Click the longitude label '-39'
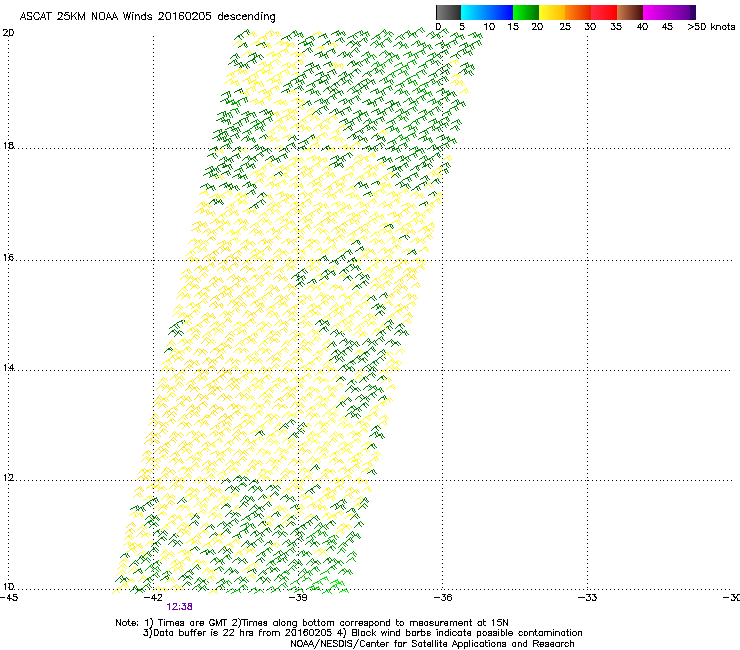 point(298,598)
